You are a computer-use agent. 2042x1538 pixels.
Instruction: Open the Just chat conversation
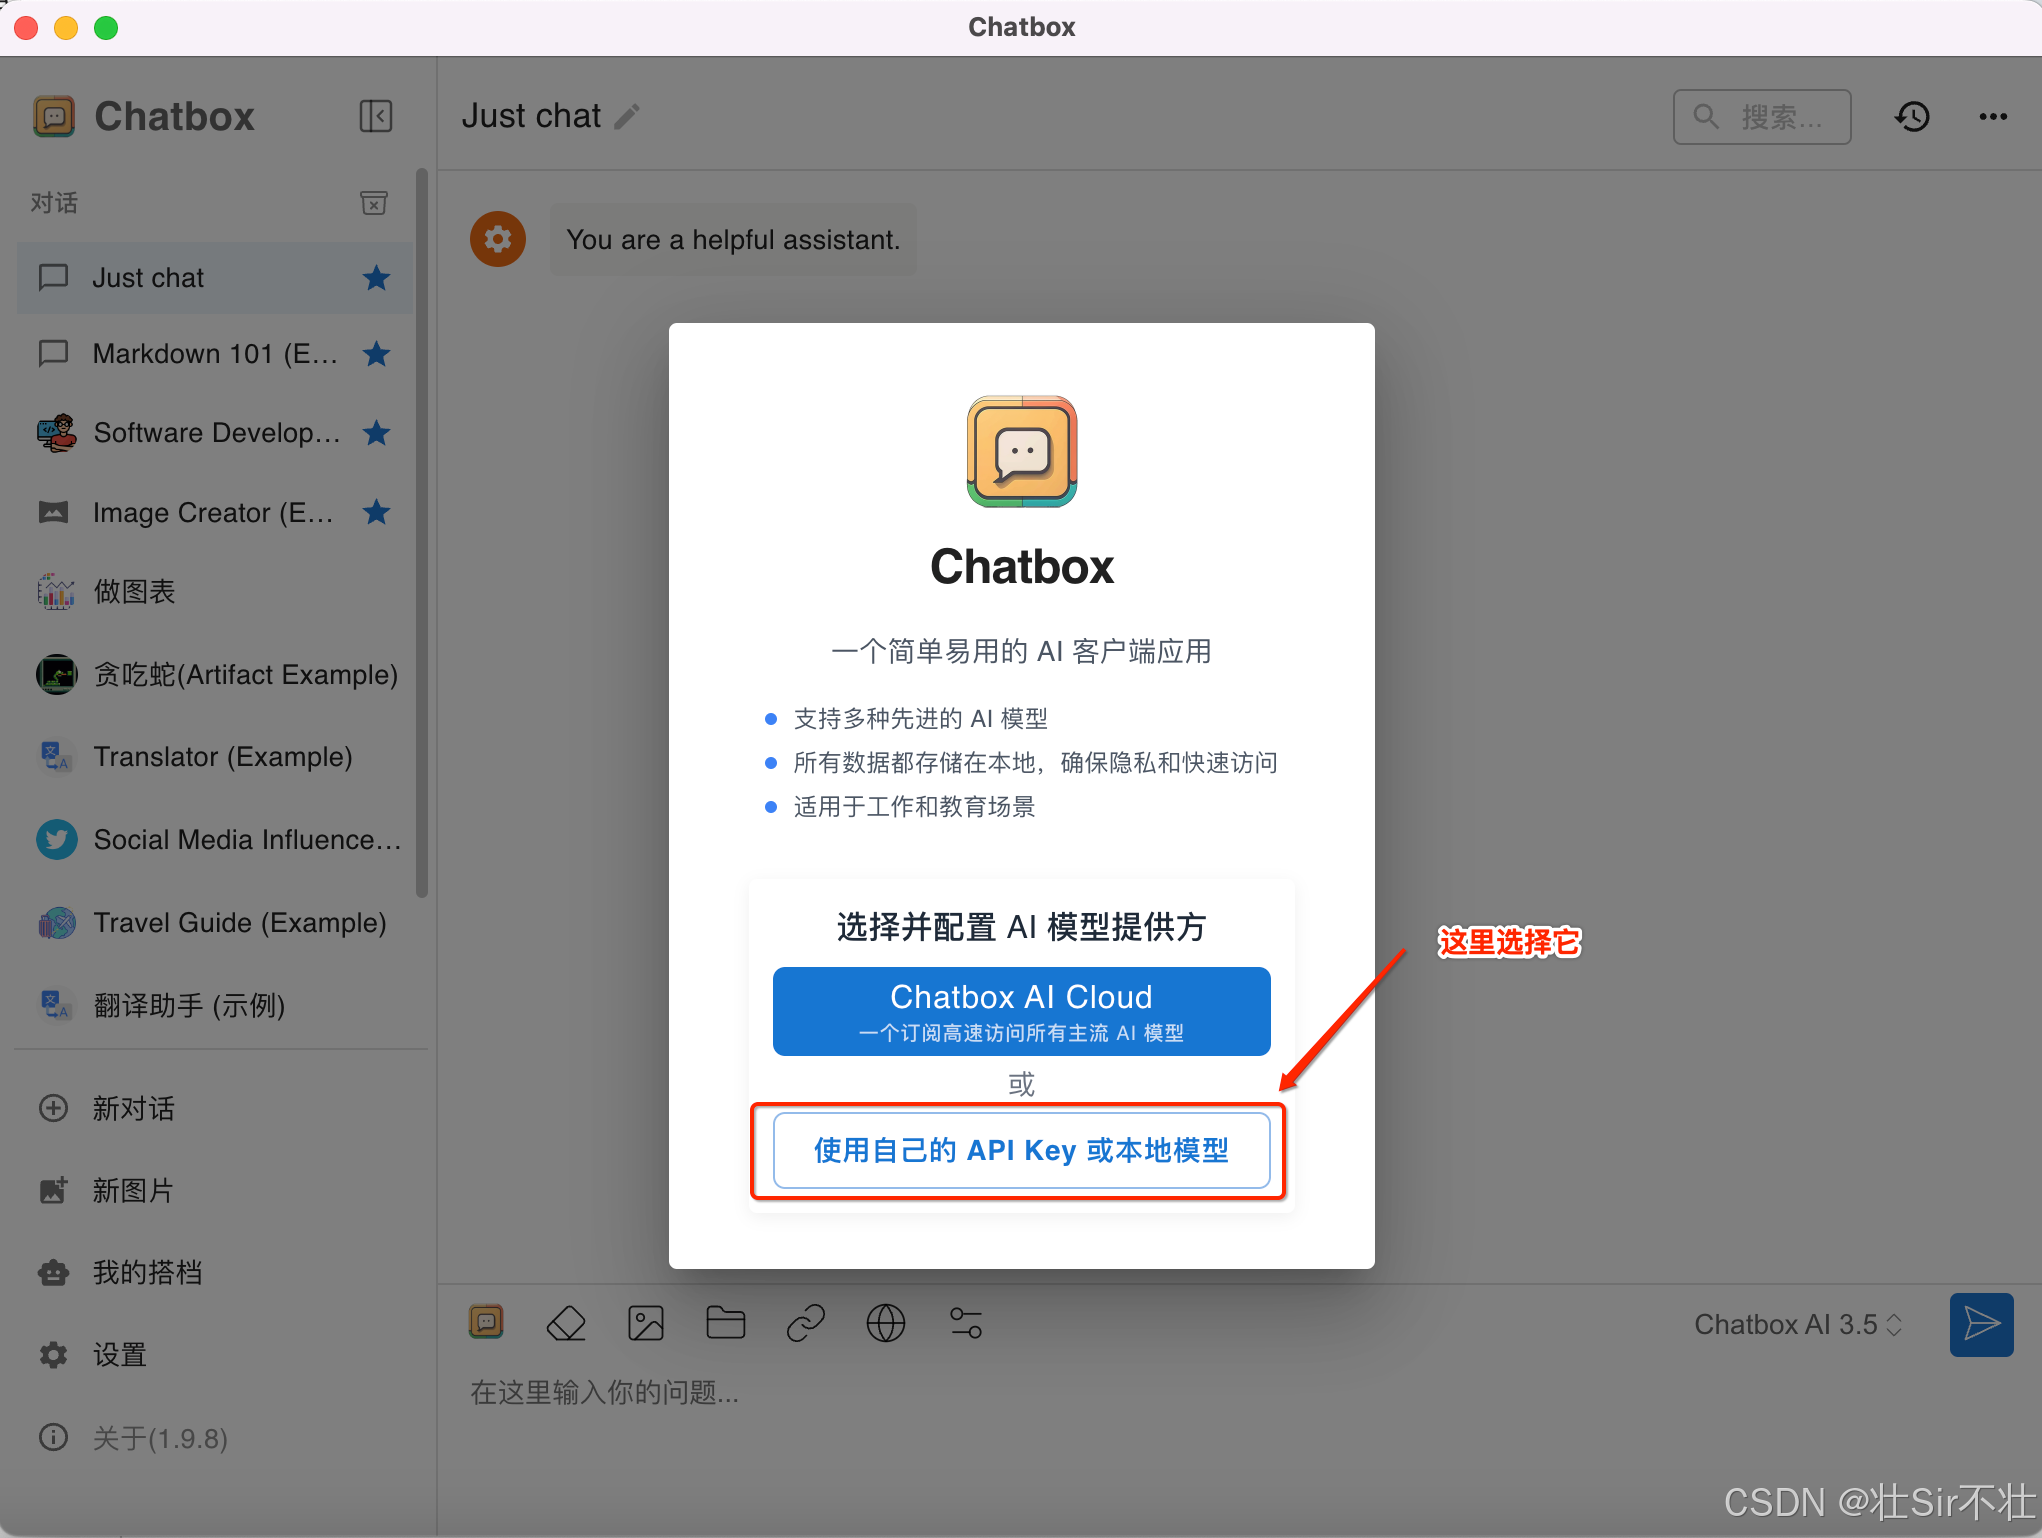pyautogui.click(x=215, y=277)
